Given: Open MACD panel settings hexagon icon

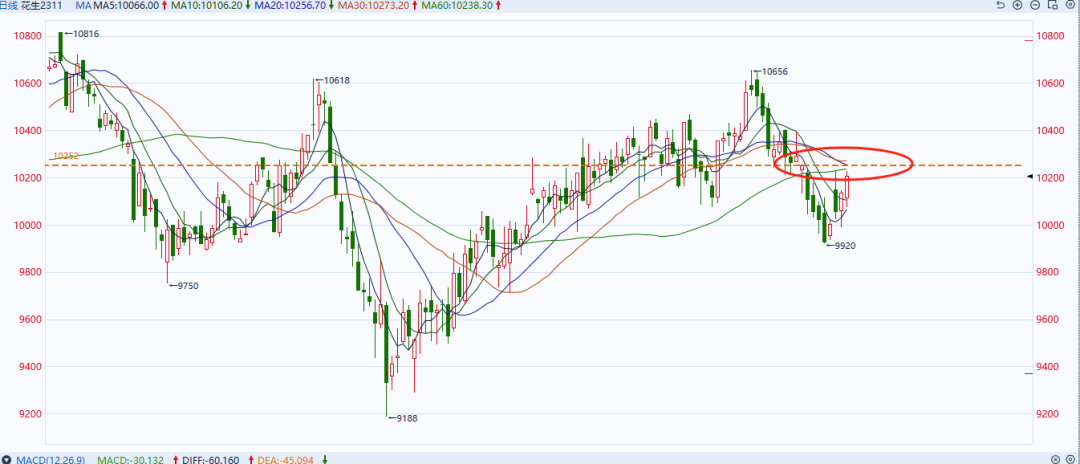Looking at the screenshot, I should [x=1072, y=459].
